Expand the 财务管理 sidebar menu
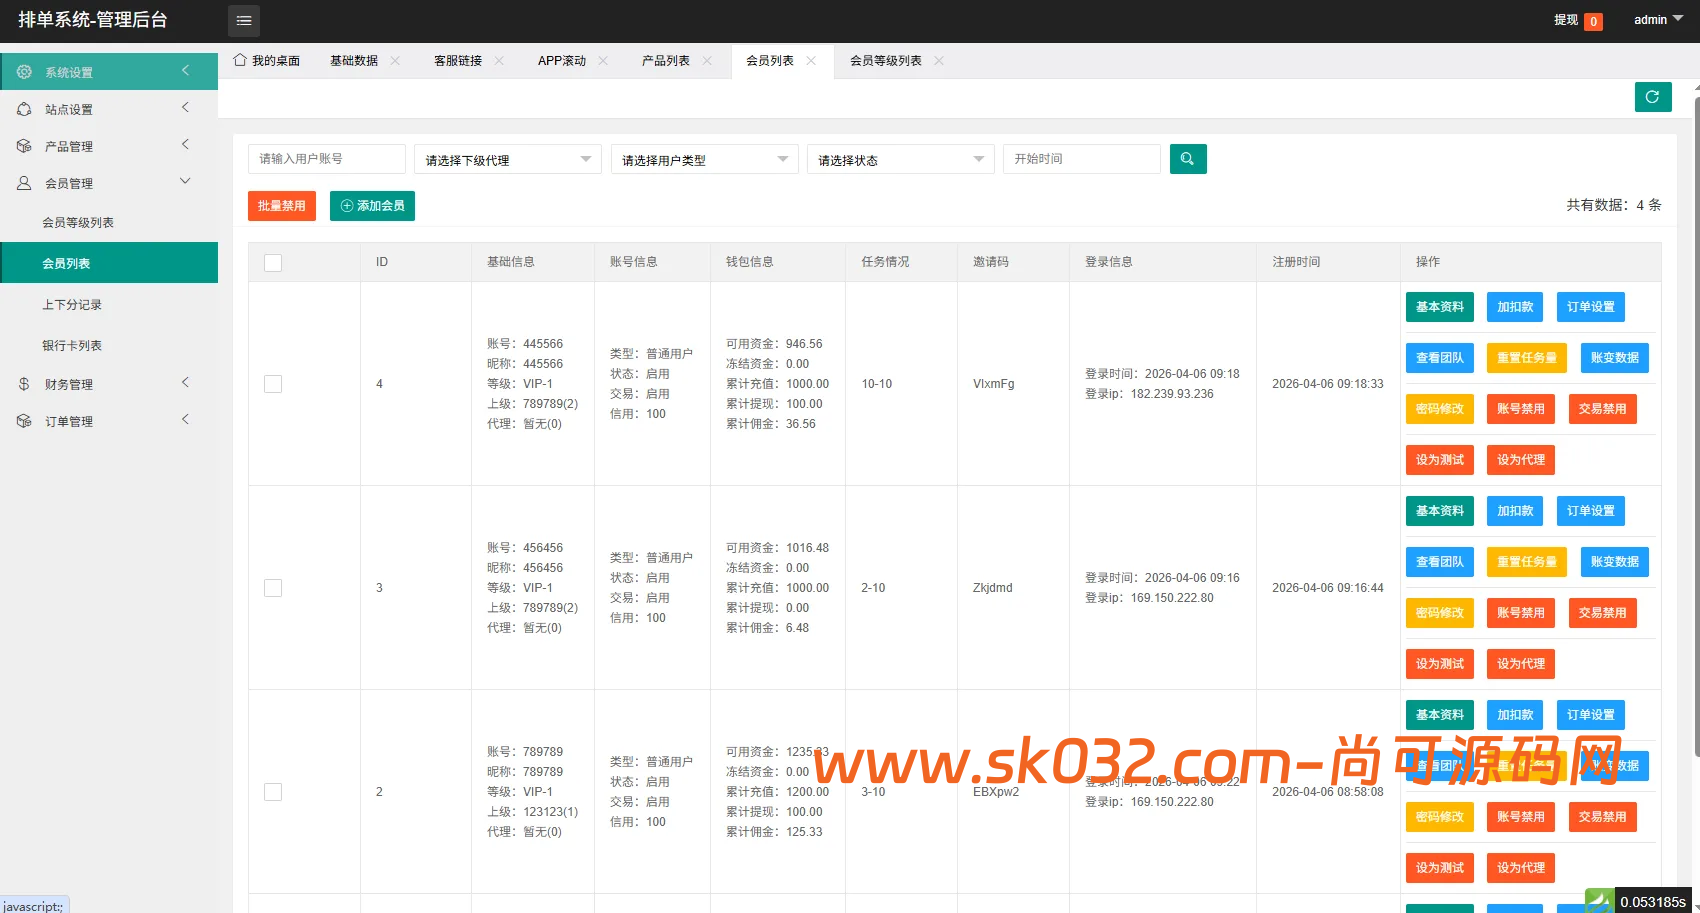 coord(109,384)
